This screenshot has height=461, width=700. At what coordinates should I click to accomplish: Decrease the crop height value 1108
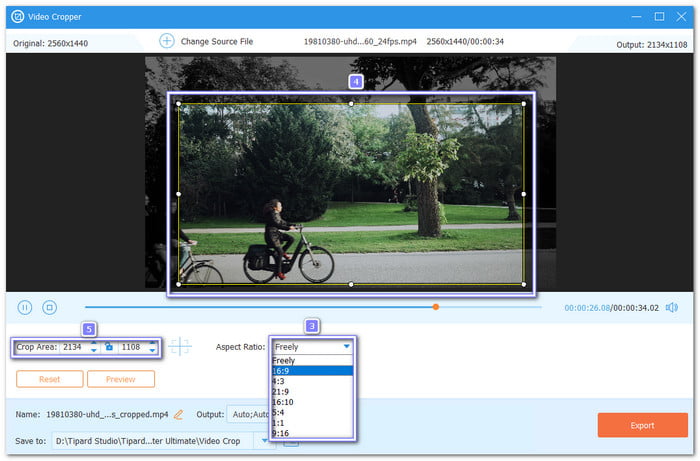pos(152,350)
